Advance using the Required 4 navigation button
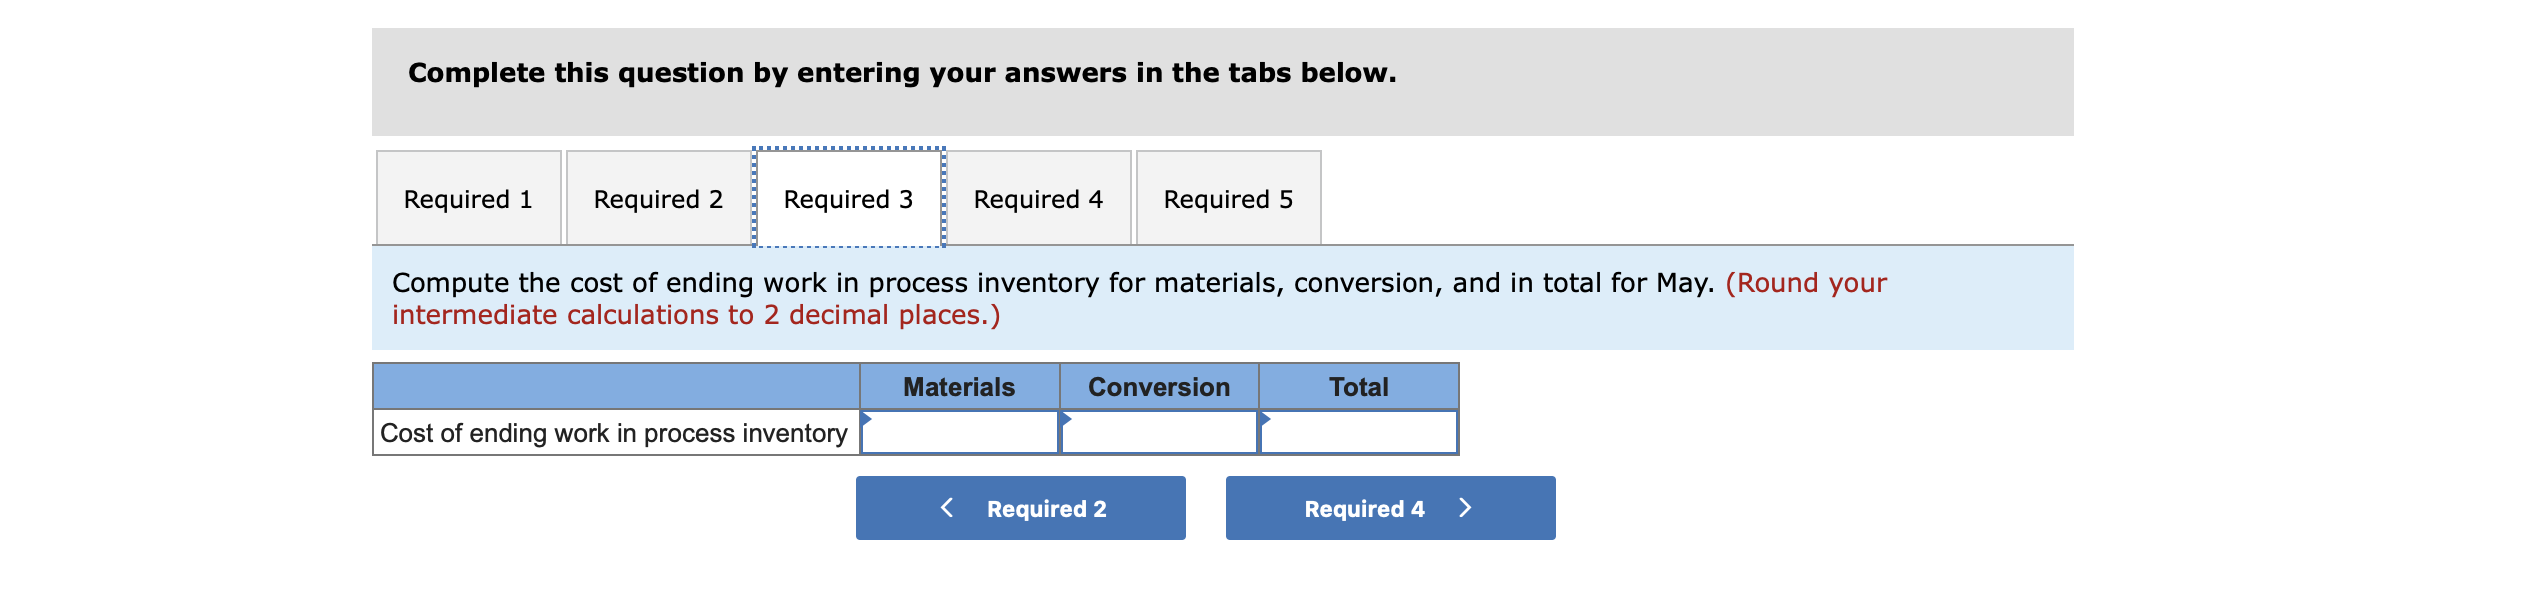Image resolution: width=2540 pixels, height=590 pixels. point(1390,508)
